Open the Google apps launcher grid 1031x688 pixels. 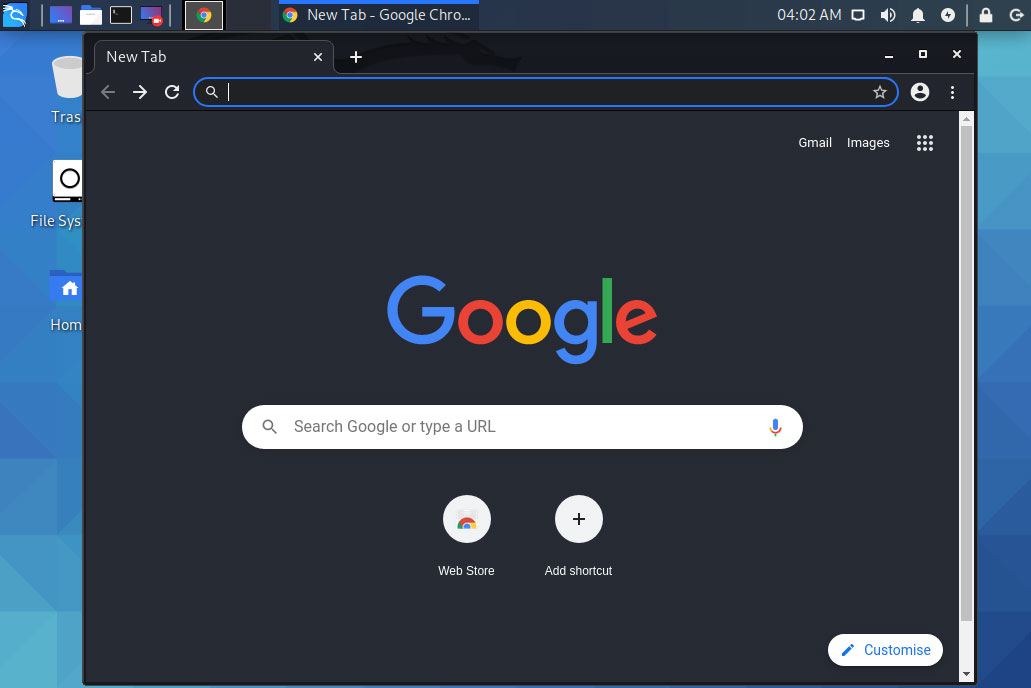tap(924, 142)
